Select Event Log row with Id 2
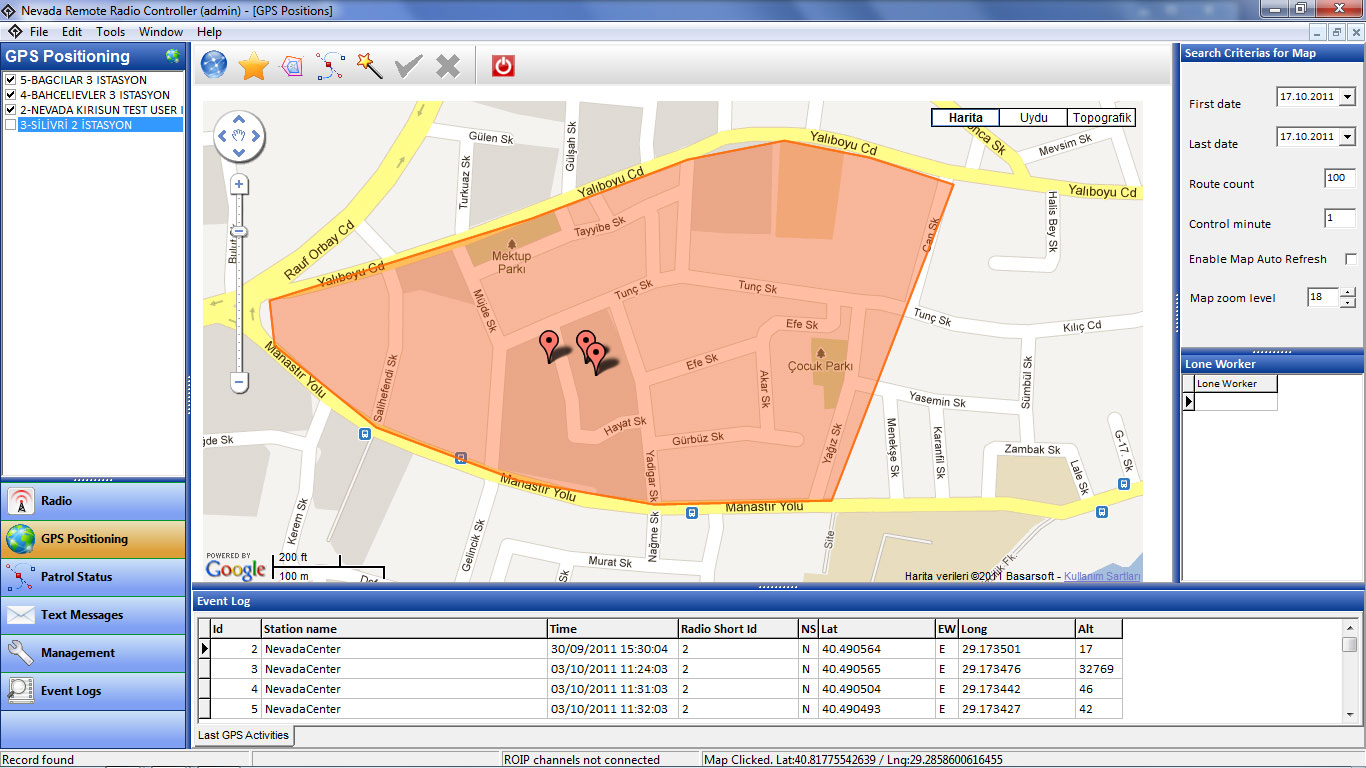 [660, 649]
